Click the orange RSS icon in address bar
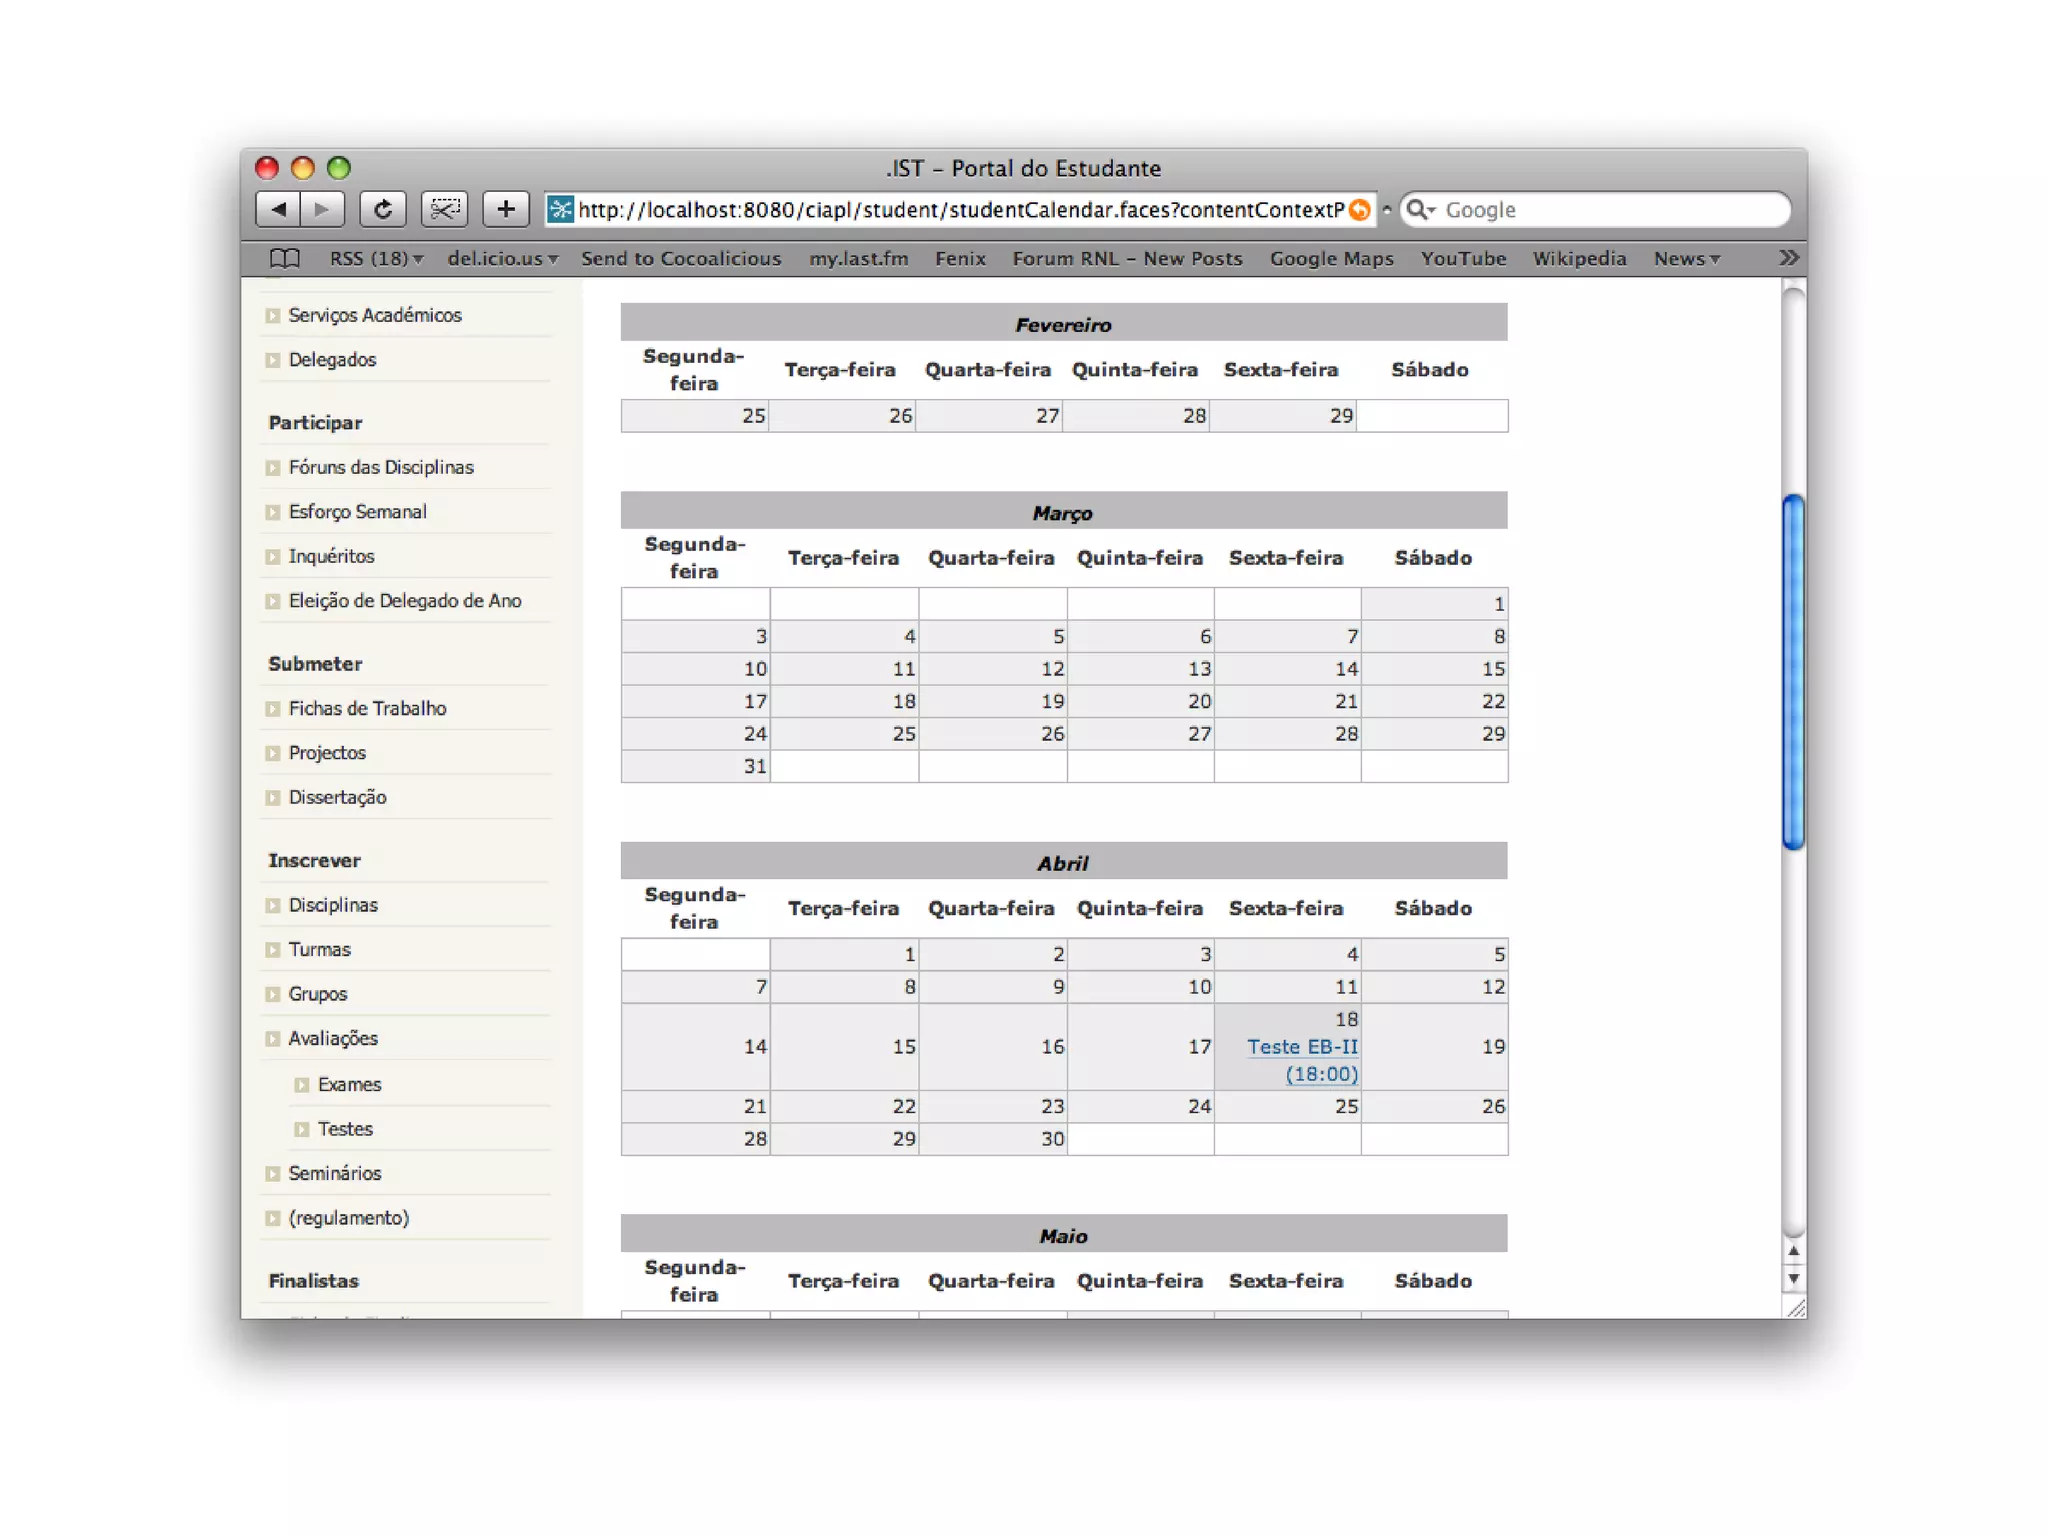 coord(1359,210)
